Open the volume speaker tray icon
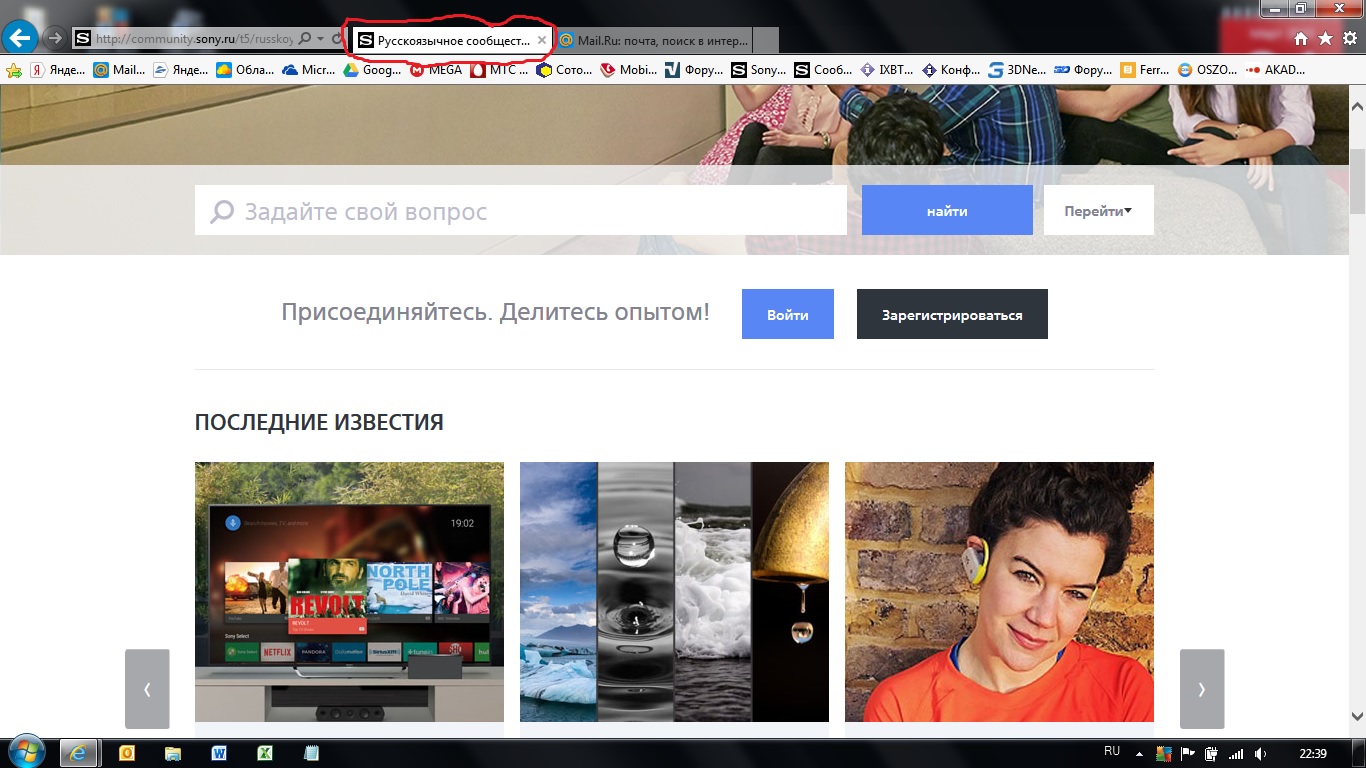This screenshot has width=1366, height=768. pyautogui.click(x=1261, y=753)
